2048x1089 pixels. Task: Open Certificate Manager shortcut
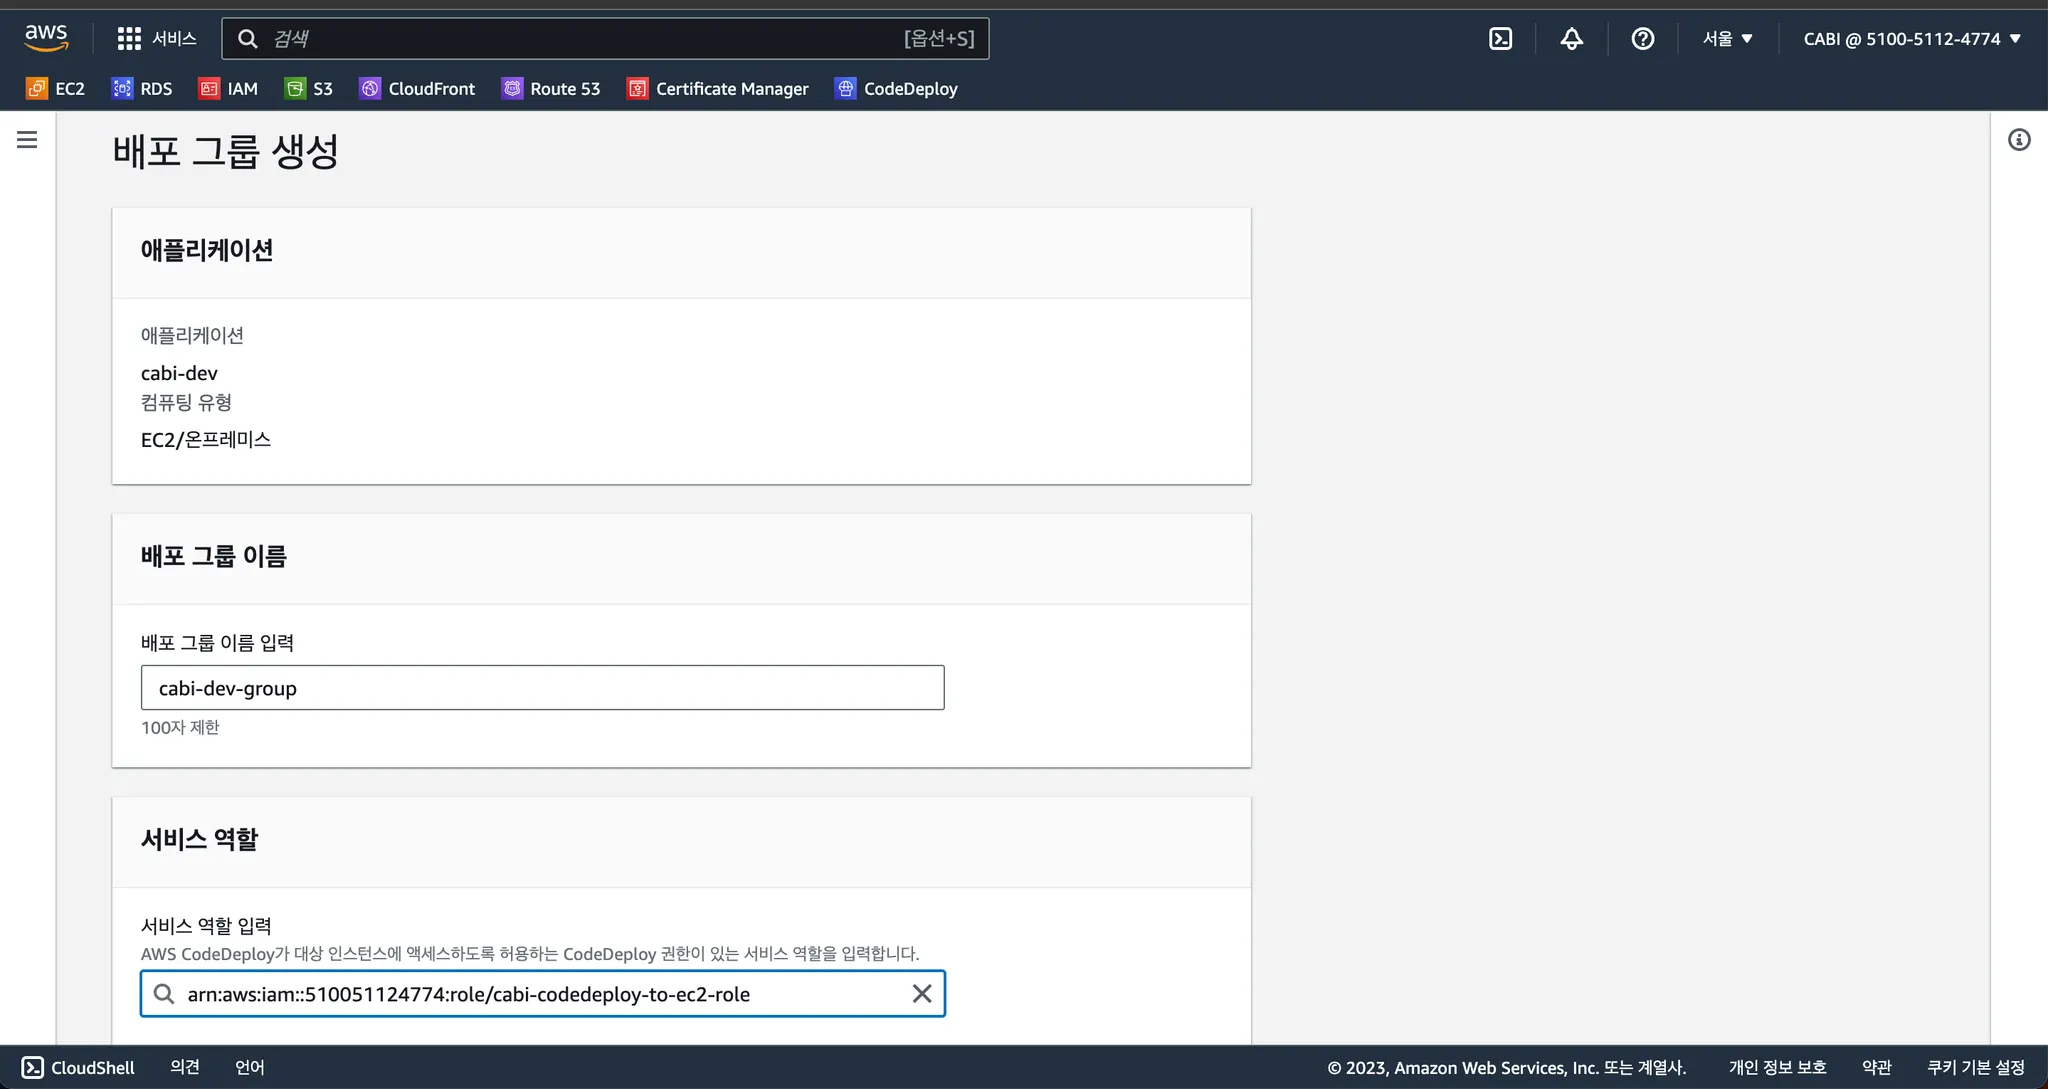coord(718,89)
